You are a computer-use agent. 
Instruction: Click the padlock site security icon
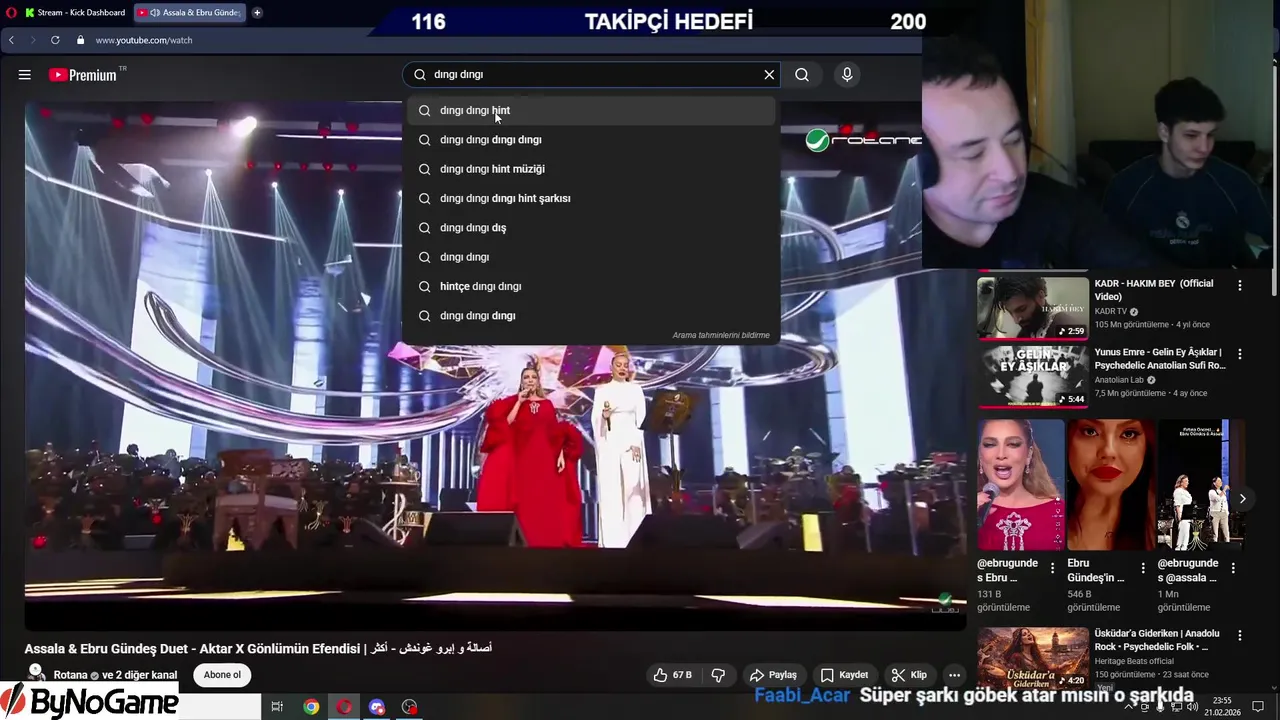coord(83,40)
